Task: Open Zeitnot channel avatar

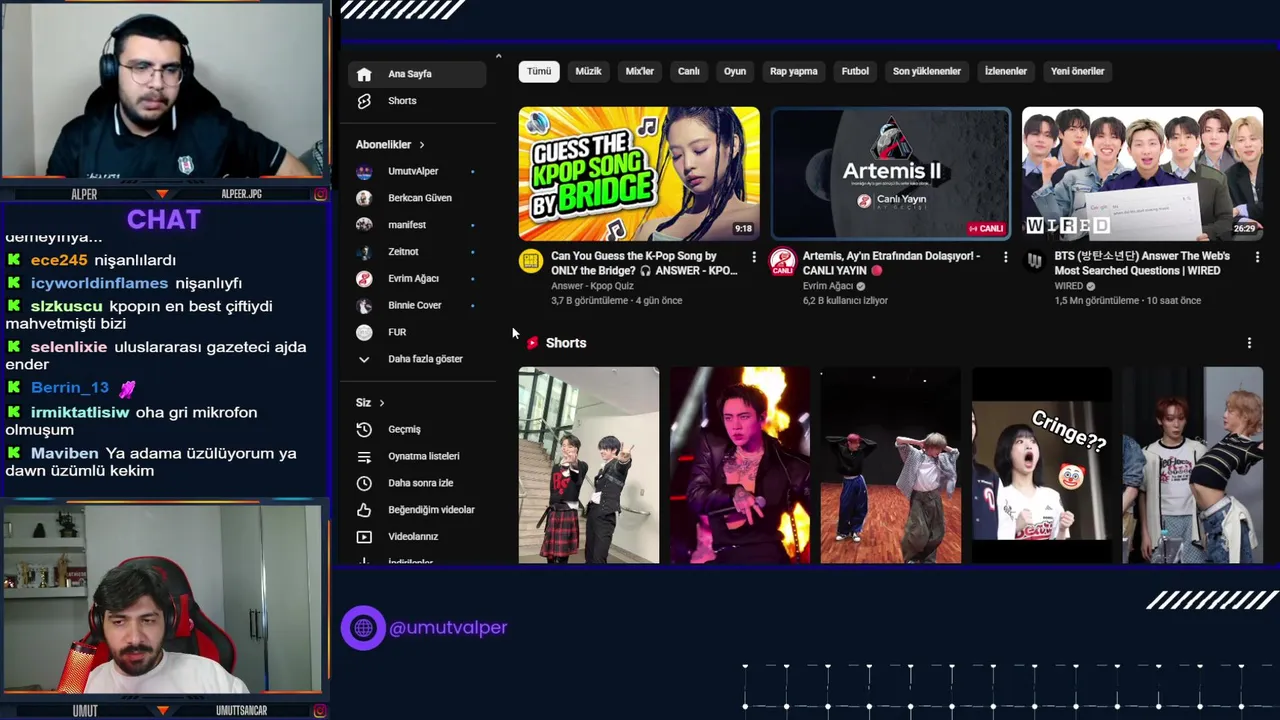Action: click(x=364, y=252)
